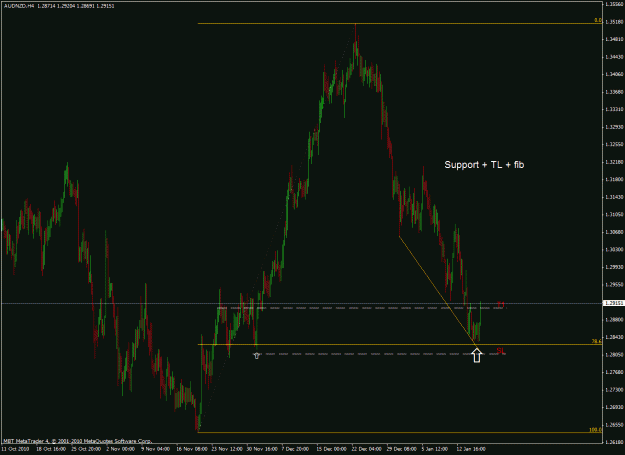Click the 16 Nov 08:00 time label
This screenshot has width=625, height=455.
[192, 449]
